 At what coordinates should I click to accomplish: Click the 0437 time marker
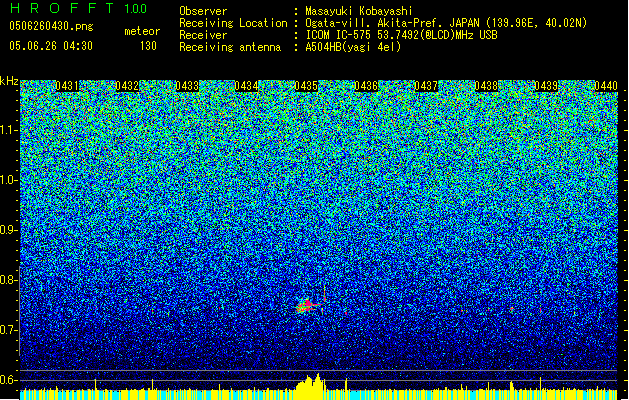pos(426,86)
